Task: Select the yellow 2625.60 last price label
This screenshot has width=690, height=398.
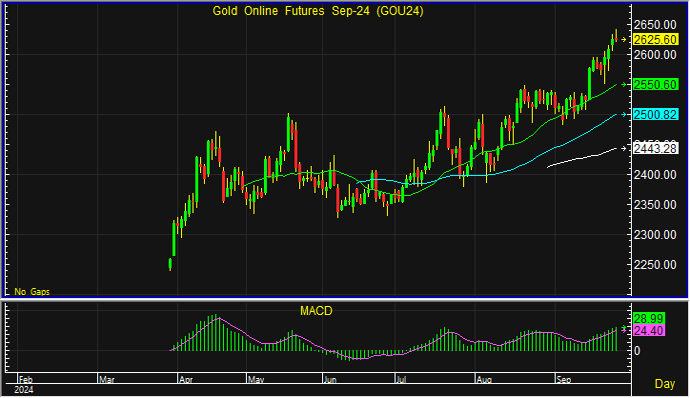Action: (655, 40)
